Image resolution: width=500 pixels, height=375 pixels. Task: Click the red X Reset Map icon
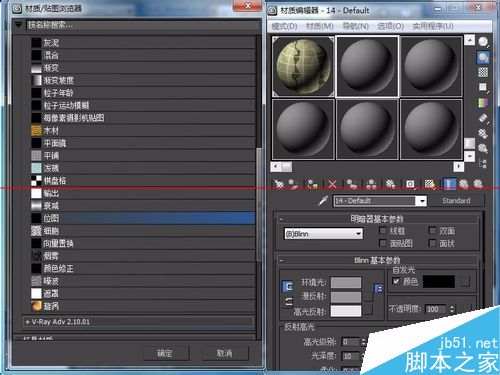pos(332,184)
